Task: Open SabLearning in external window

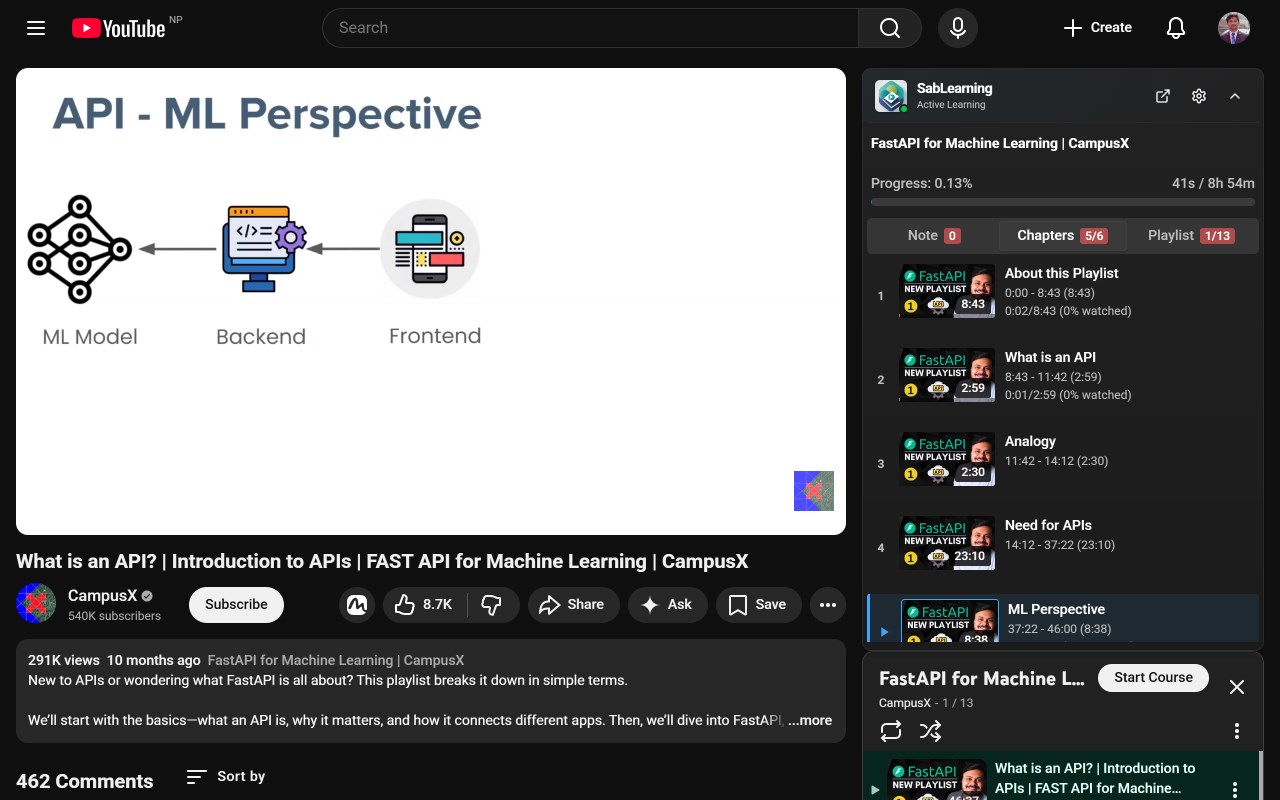Action: click(1163, 96)
